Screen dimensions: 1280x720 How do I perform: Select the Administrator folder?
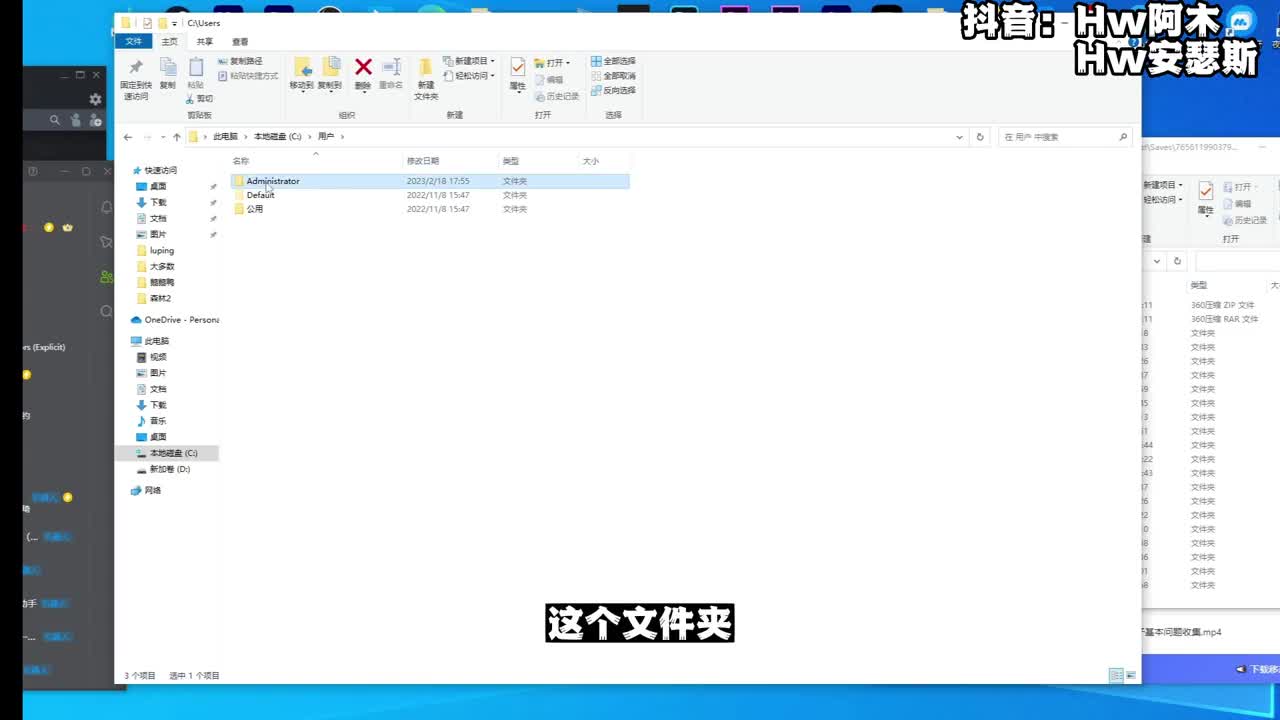coord(430,181)
